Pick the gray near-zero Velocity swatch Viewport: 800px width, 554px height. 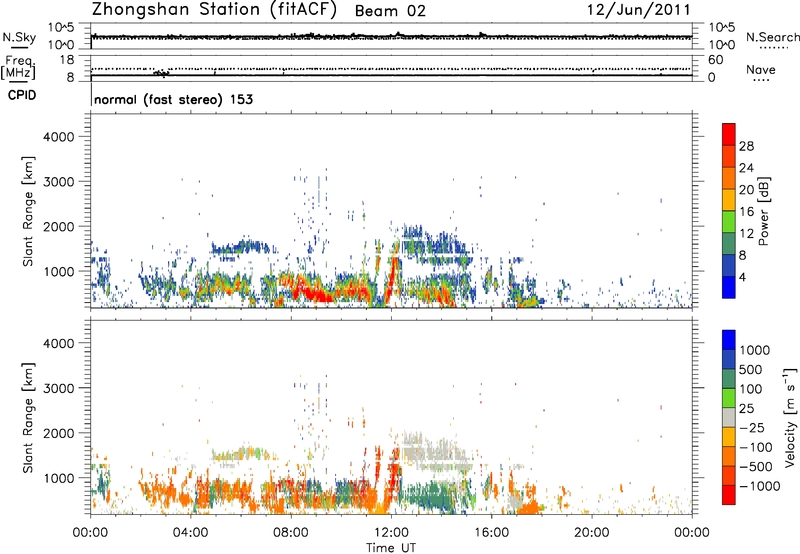point(729,417)
